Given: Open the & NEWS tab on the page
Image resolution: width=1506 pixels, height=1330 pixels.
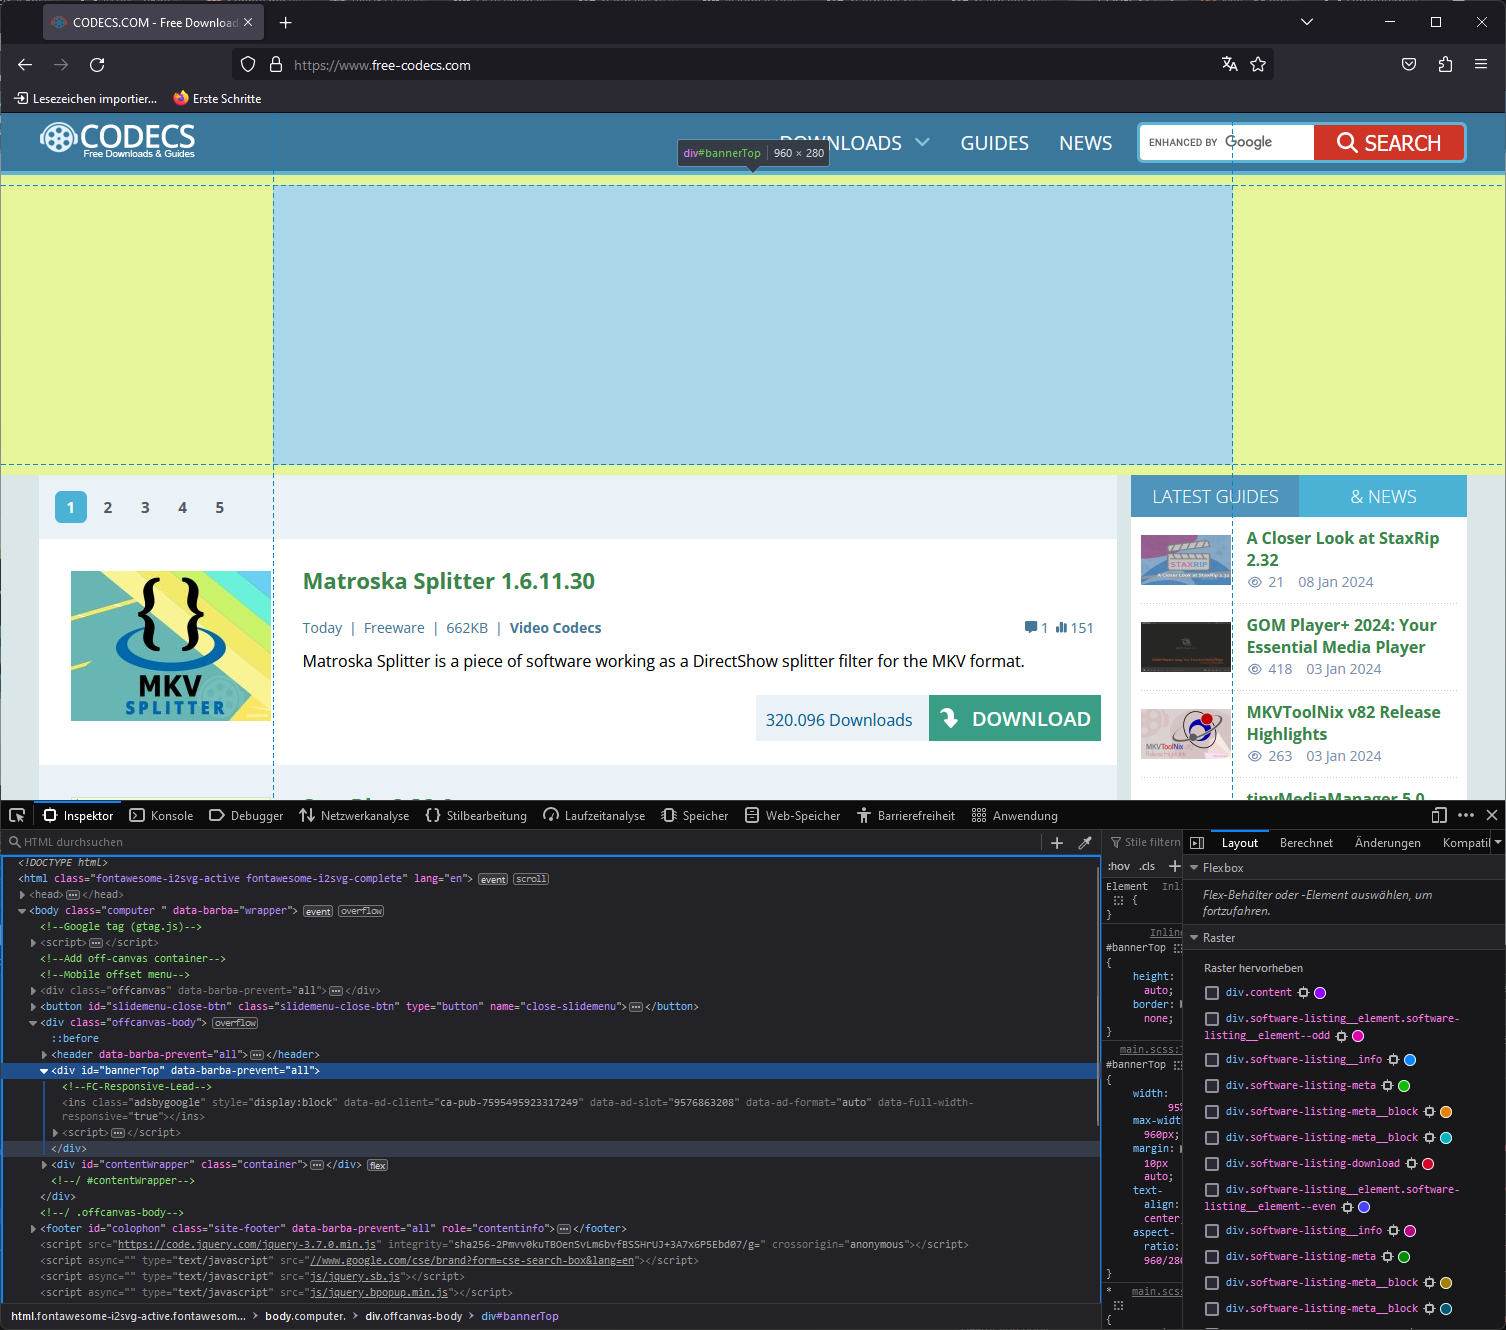Looking at the screenshot, I should coord(1384,496).
